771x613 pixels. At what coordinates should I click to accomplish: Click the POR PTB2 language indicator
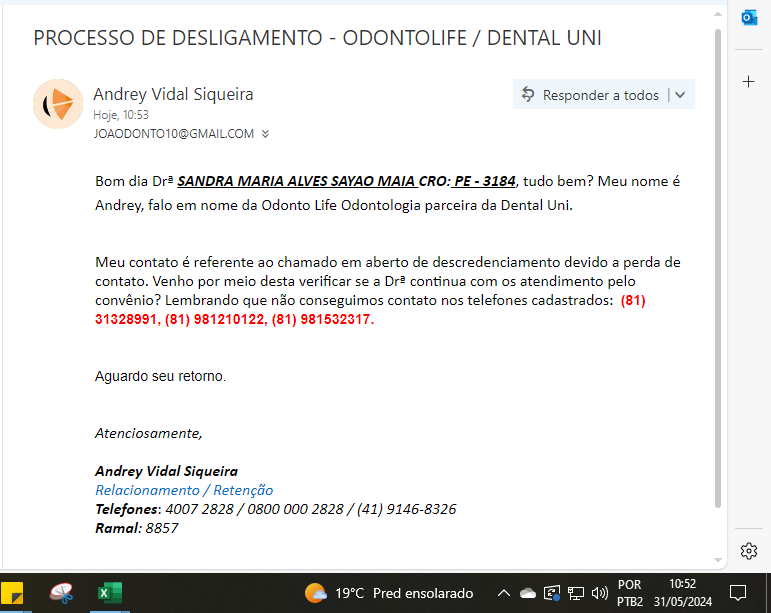point(630,593)
